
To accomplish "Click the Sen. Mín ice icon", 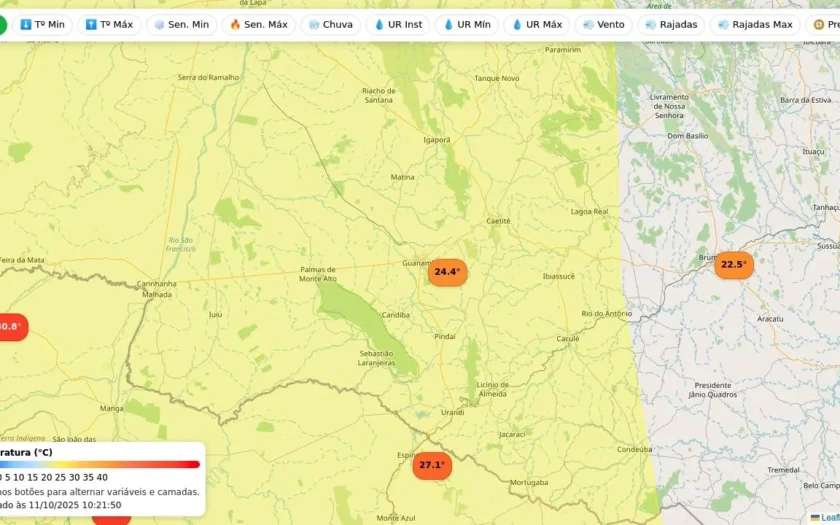I will point(159,25).
